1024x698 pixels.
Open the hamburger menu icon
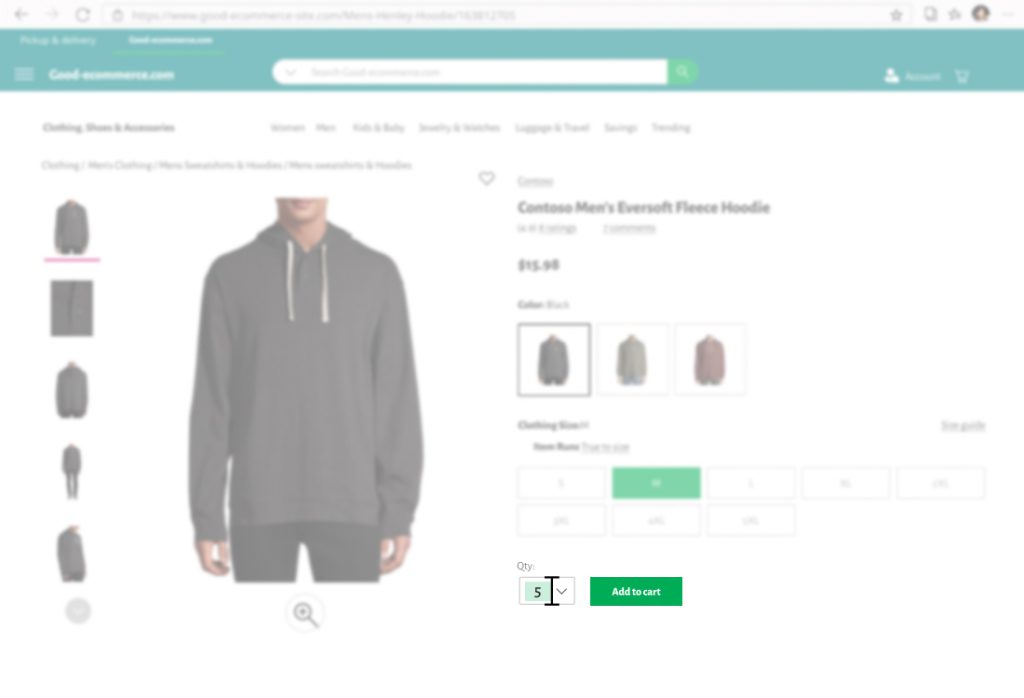pos(24,74)
